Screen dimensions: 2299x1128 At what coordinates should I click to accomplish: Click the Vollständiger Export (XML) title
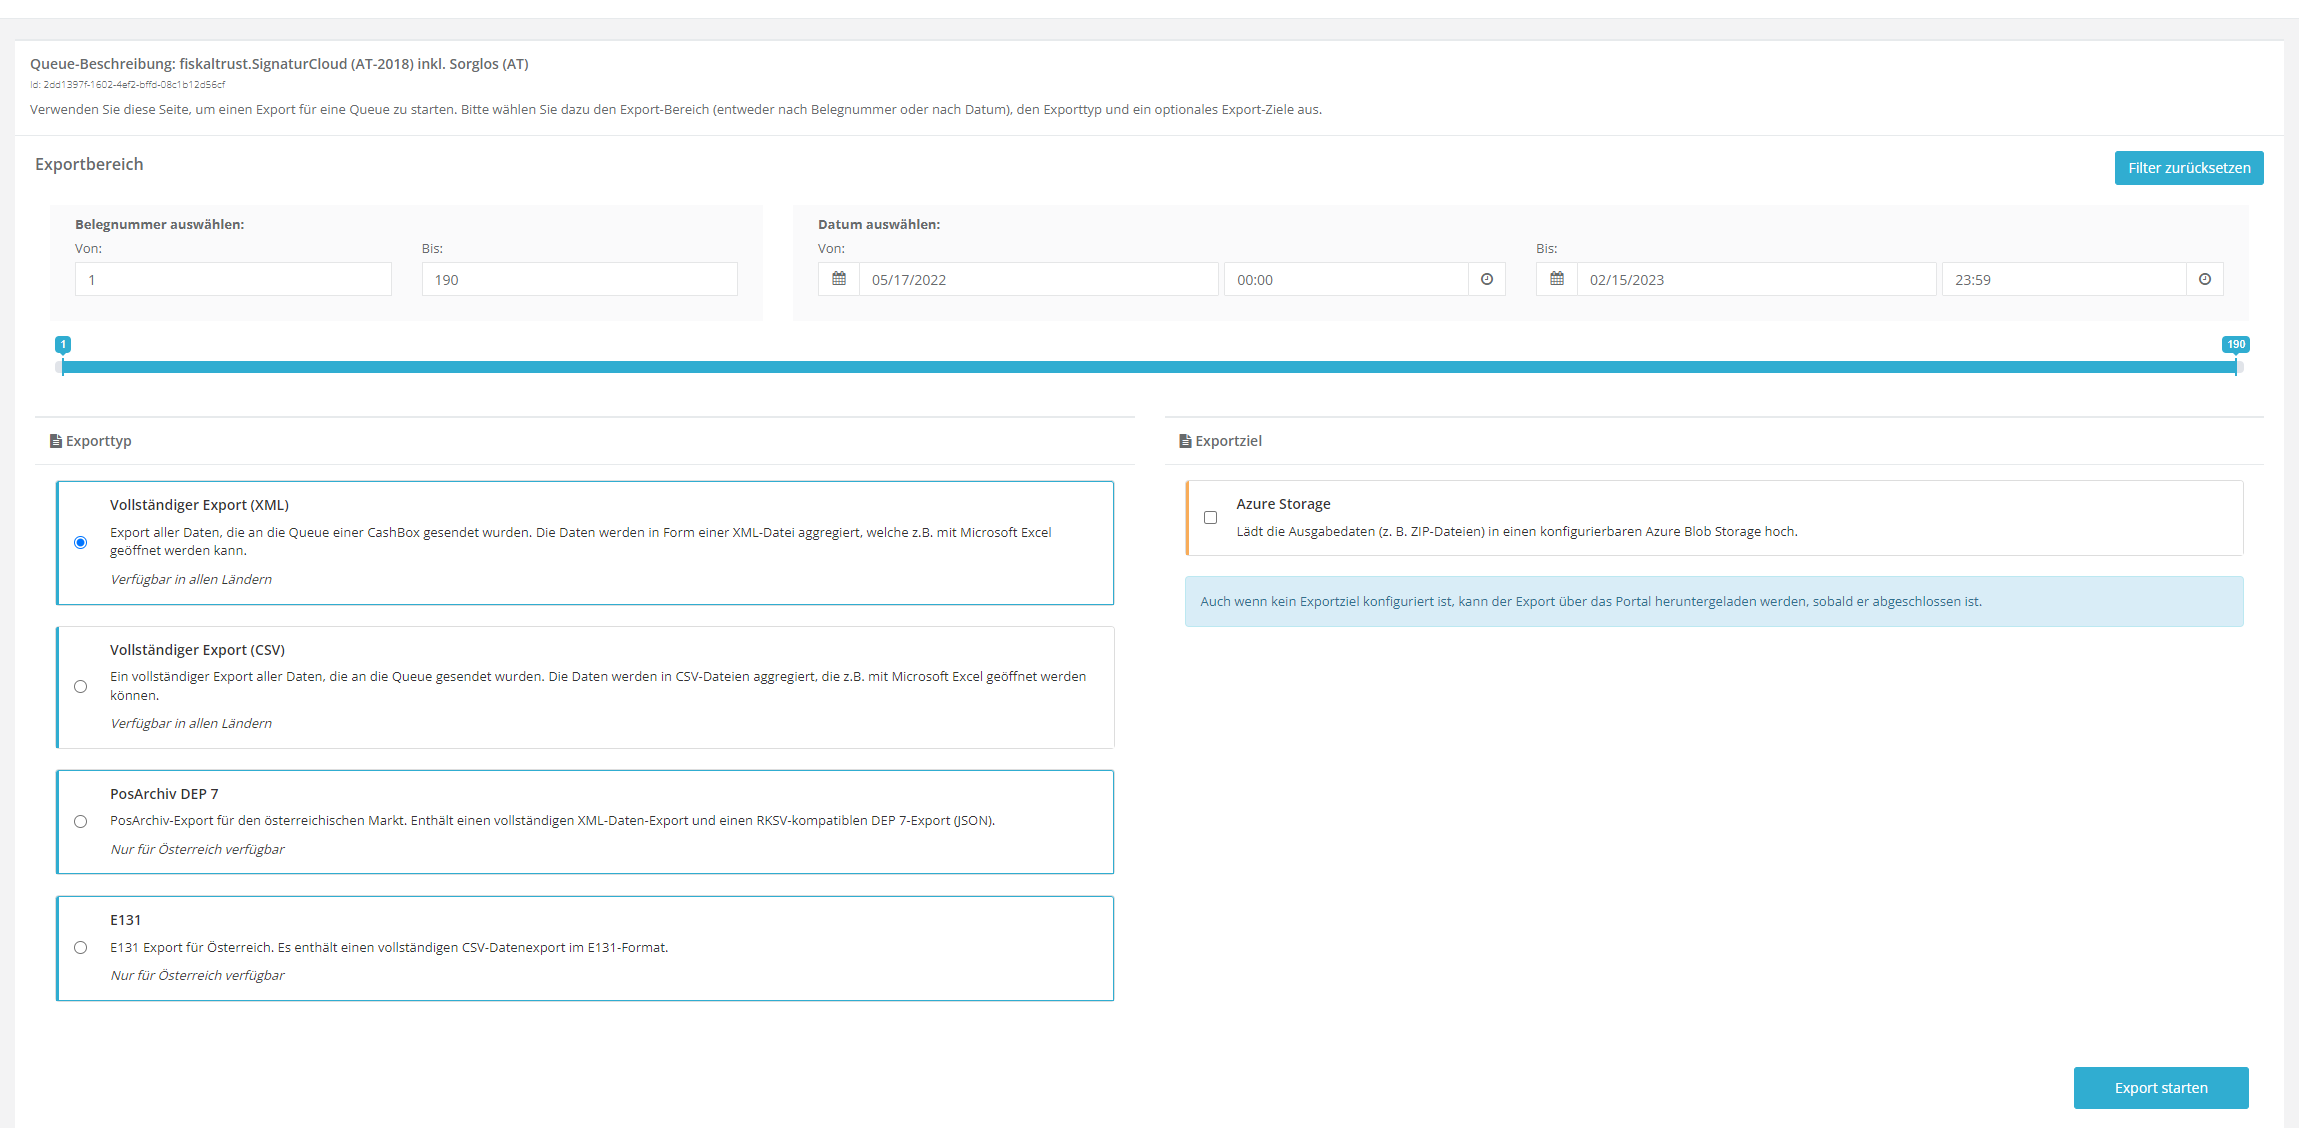click(199, 505)
